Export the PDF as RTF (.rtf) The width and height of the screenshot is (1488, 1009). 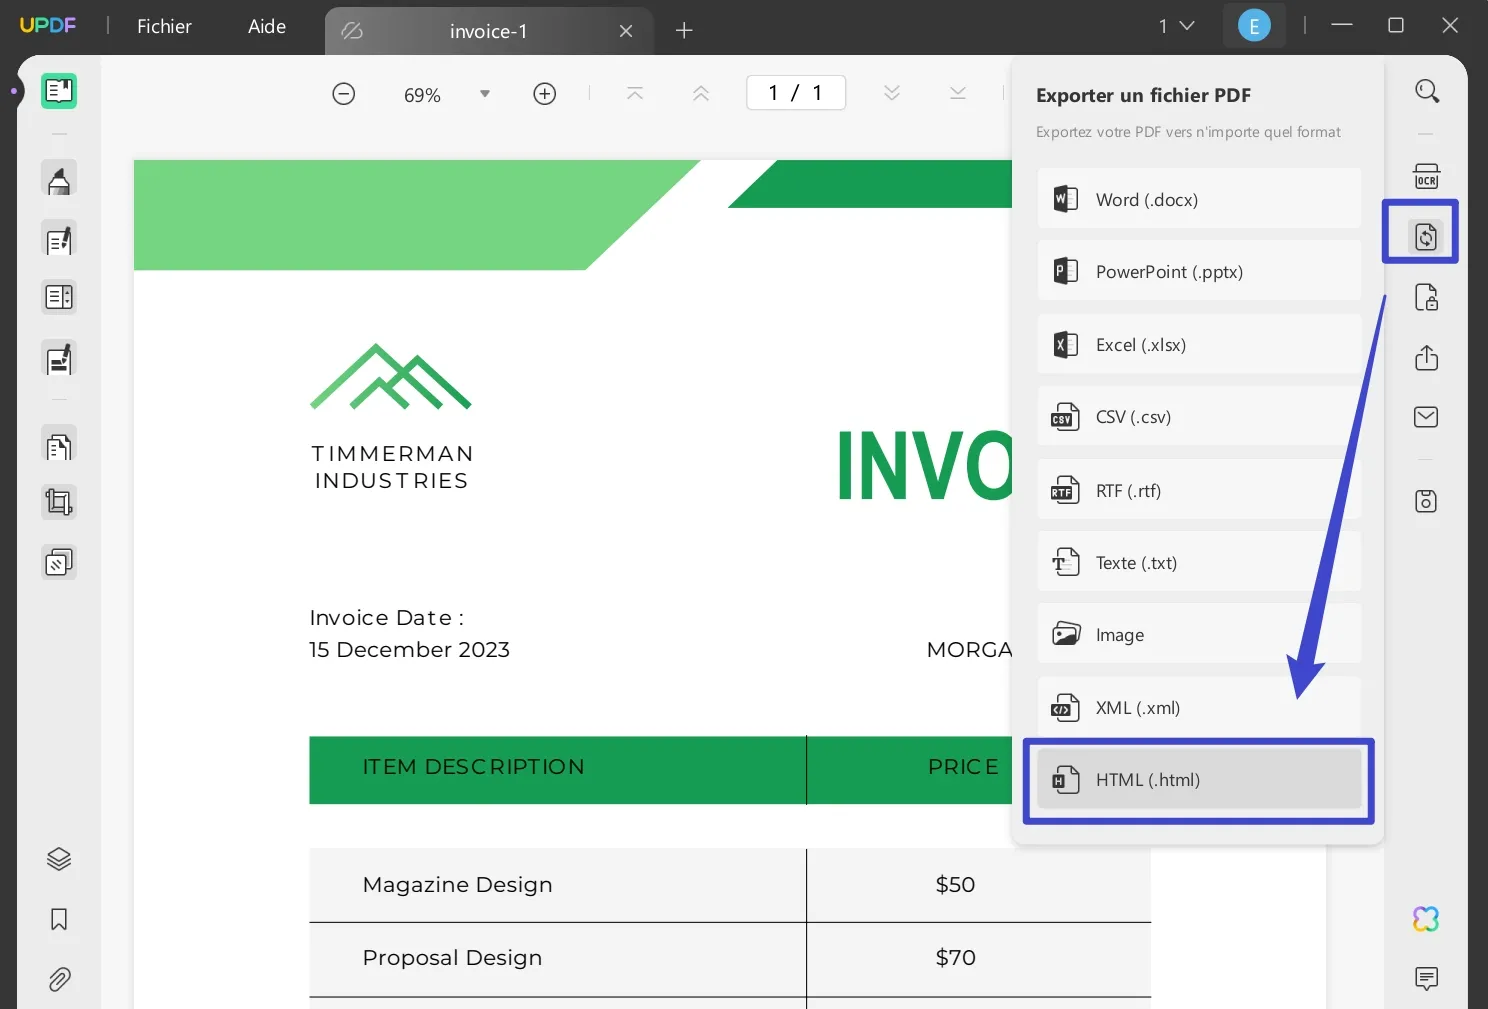1199,490
